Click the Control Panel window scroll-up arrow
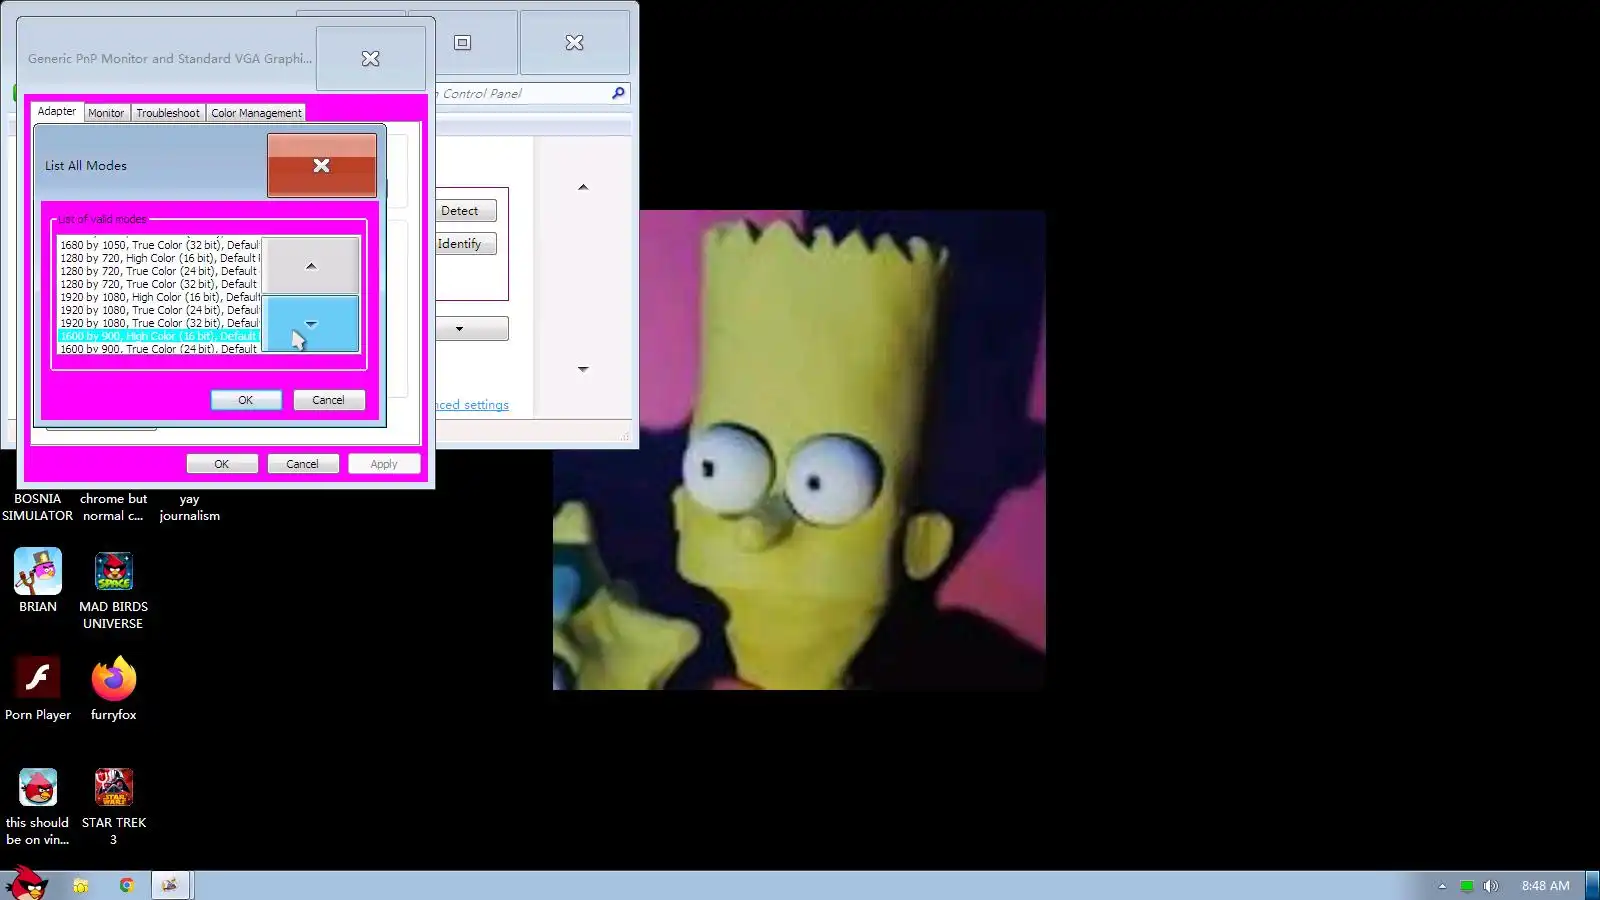The image size is (1600, 900). click(x=583, y=187)
